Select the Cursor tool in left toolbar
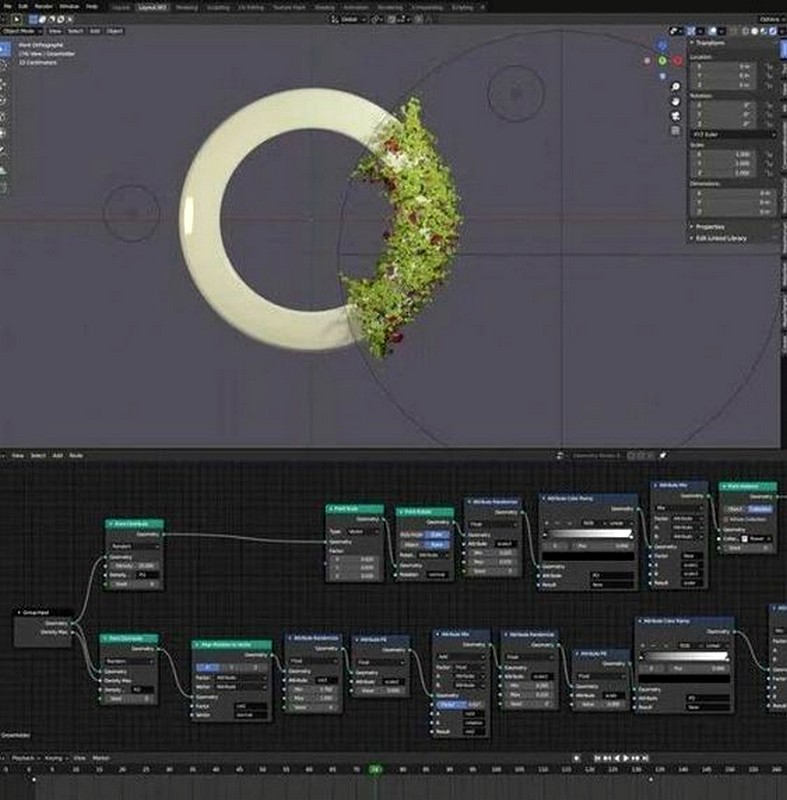Screen dimensions: 787x800 click(4, 65)
